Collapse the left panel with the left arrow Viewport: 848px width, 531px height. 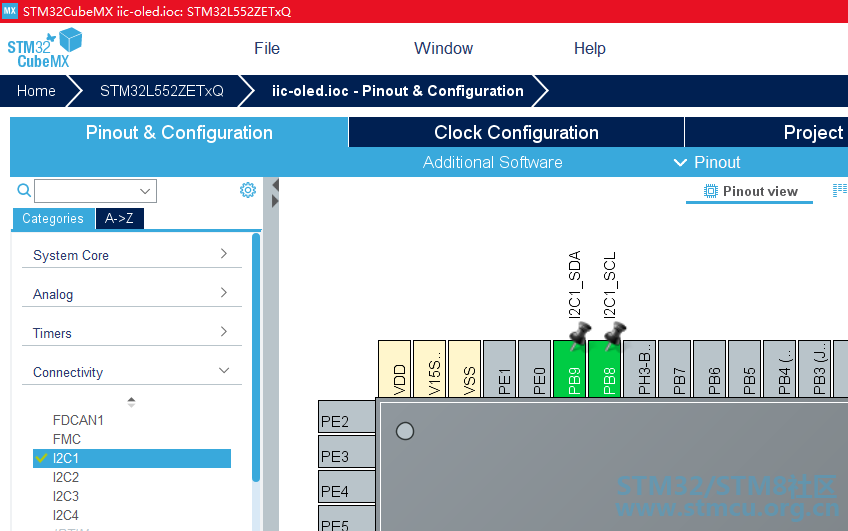(x=275, y=185)
